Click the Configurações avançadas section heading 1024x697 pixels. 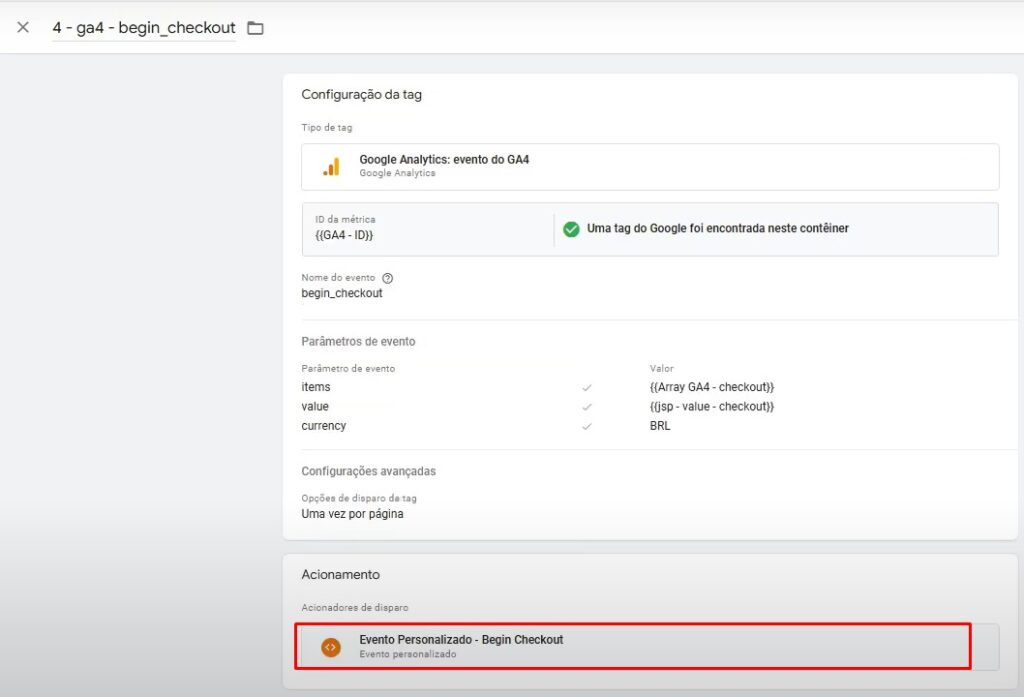[x=368, y=471]
